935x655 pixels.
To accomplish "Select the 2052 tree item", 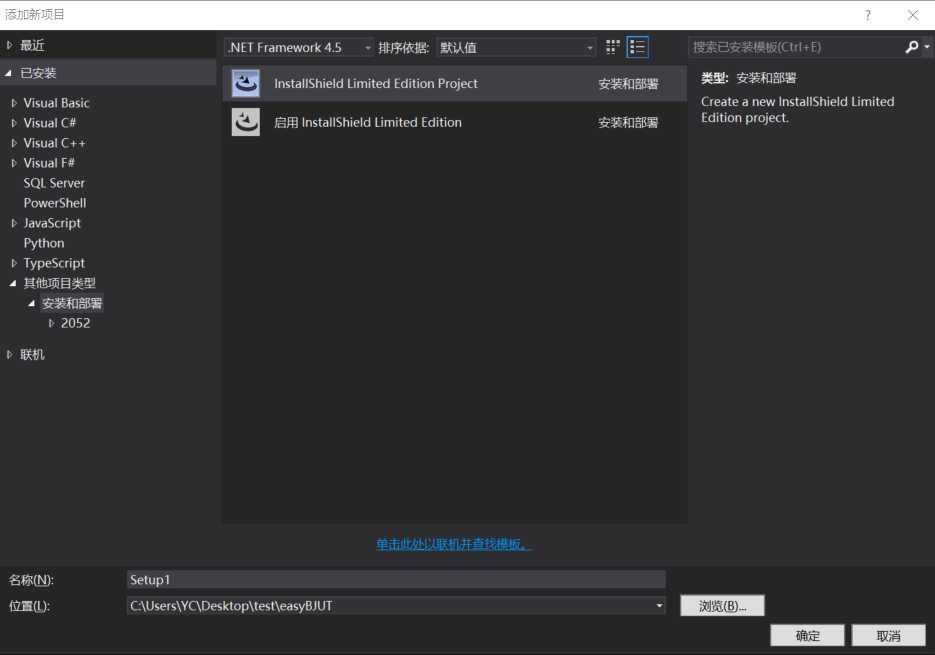I will (76, 323).
